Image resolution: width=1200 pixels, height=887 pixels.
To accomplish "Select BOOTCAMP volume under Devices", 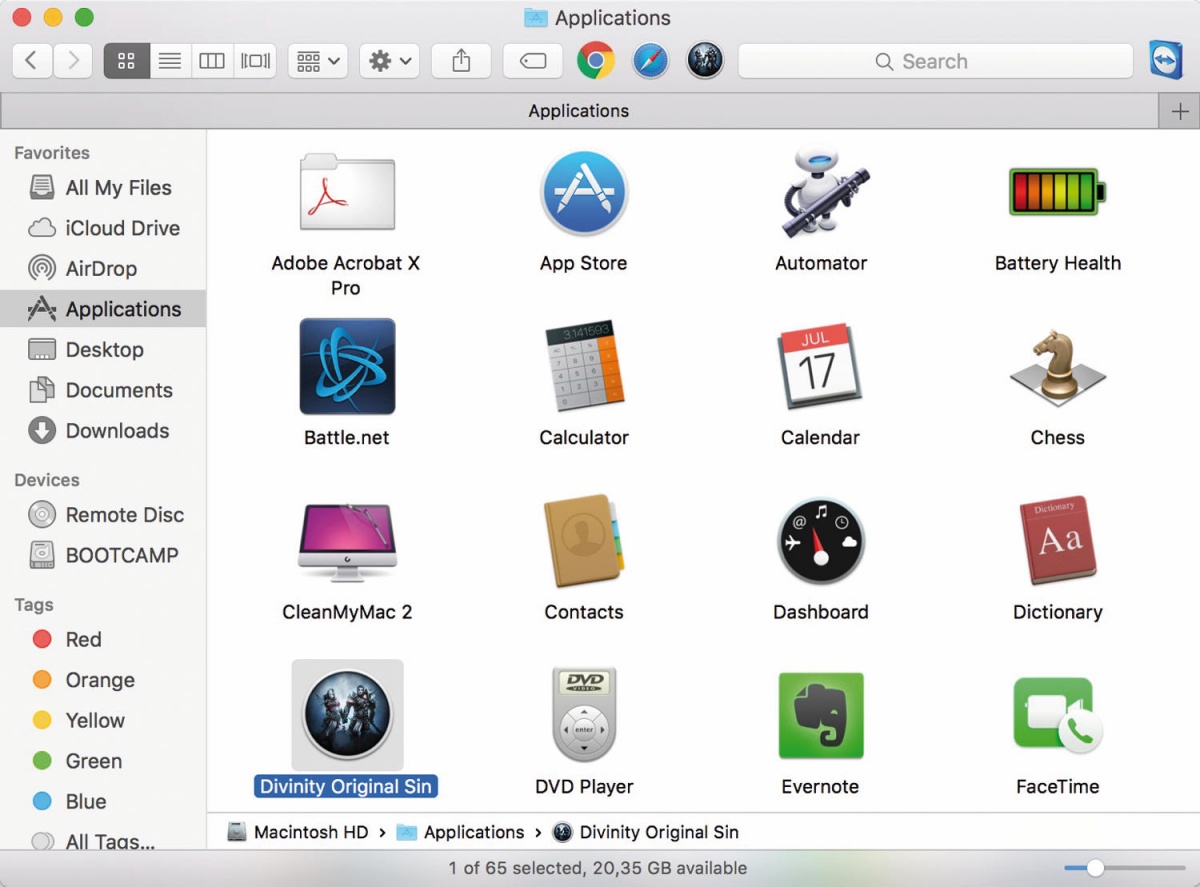I will point(103,555).
